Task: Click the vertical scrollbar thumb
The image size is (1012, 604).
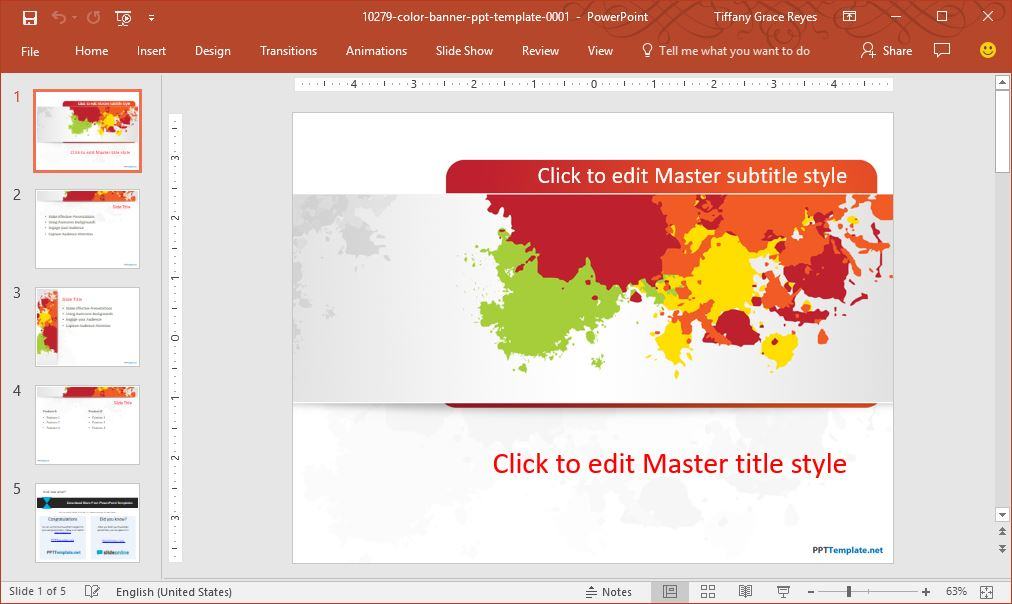Action: pos(1002,132)
